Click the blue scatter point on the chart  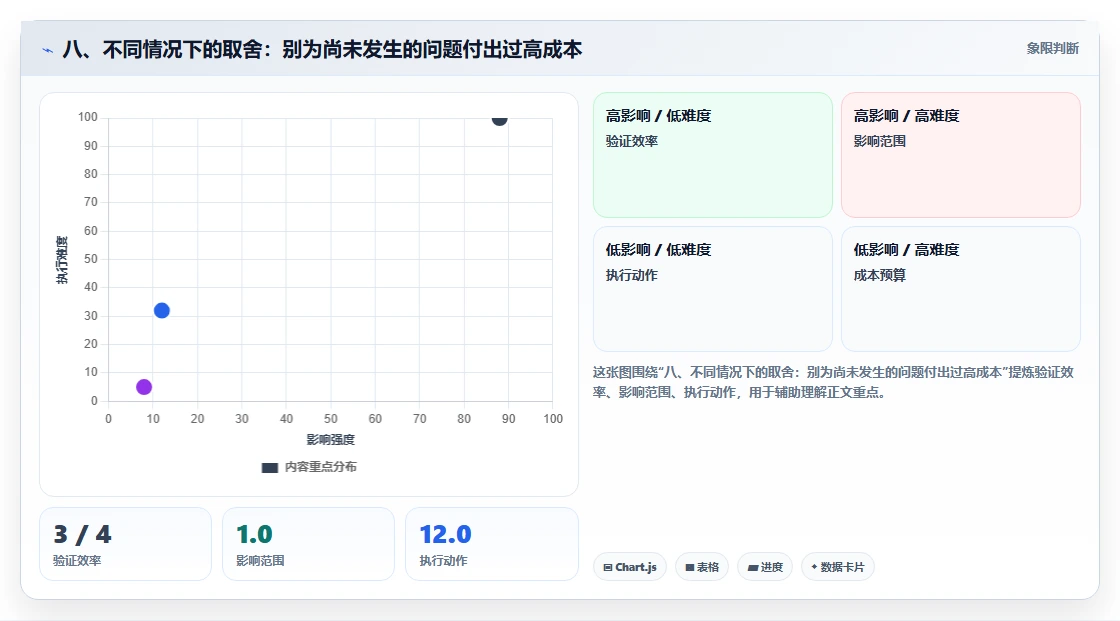(161, 311)
